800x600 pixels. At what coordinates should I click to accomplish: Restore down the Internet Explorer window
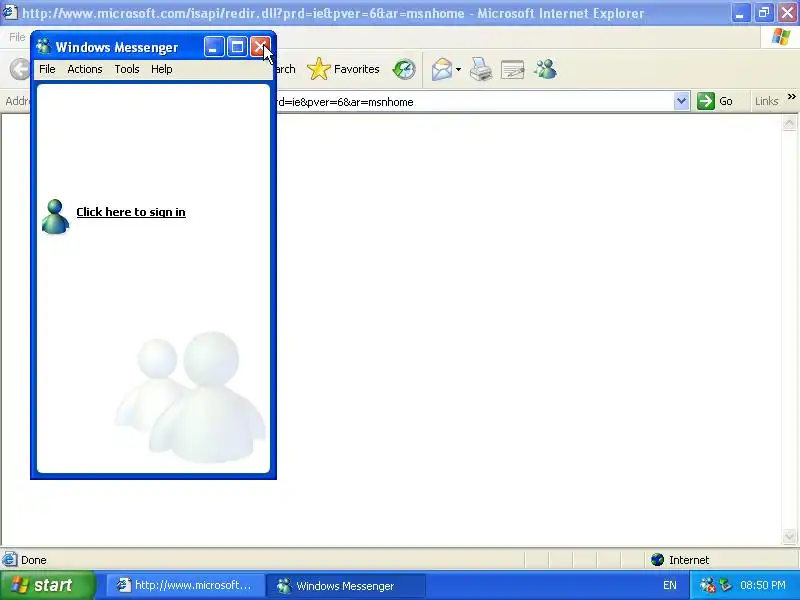point(764,13)
